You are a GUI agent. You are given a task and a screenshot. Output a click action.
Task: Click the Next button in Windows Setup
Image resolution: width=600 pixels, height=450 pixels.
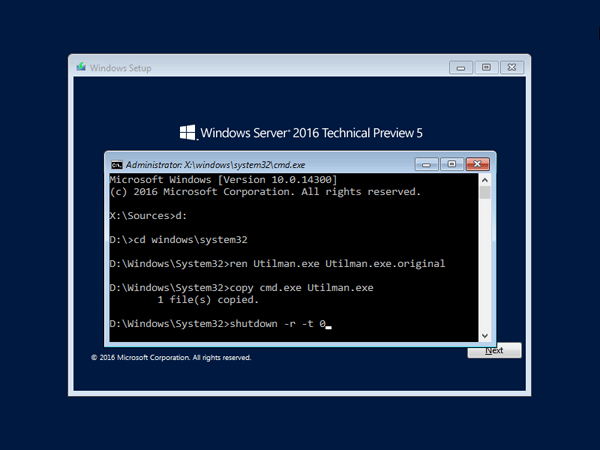[494, 350]
